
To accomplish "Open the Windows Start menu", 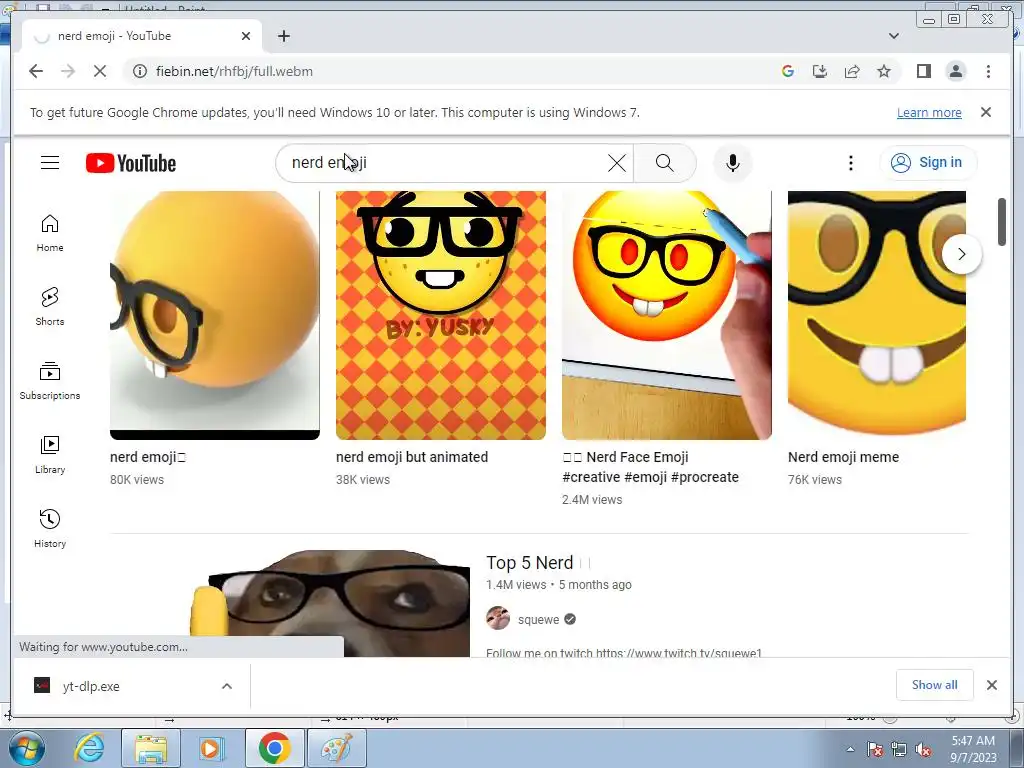I will (26, 748).
